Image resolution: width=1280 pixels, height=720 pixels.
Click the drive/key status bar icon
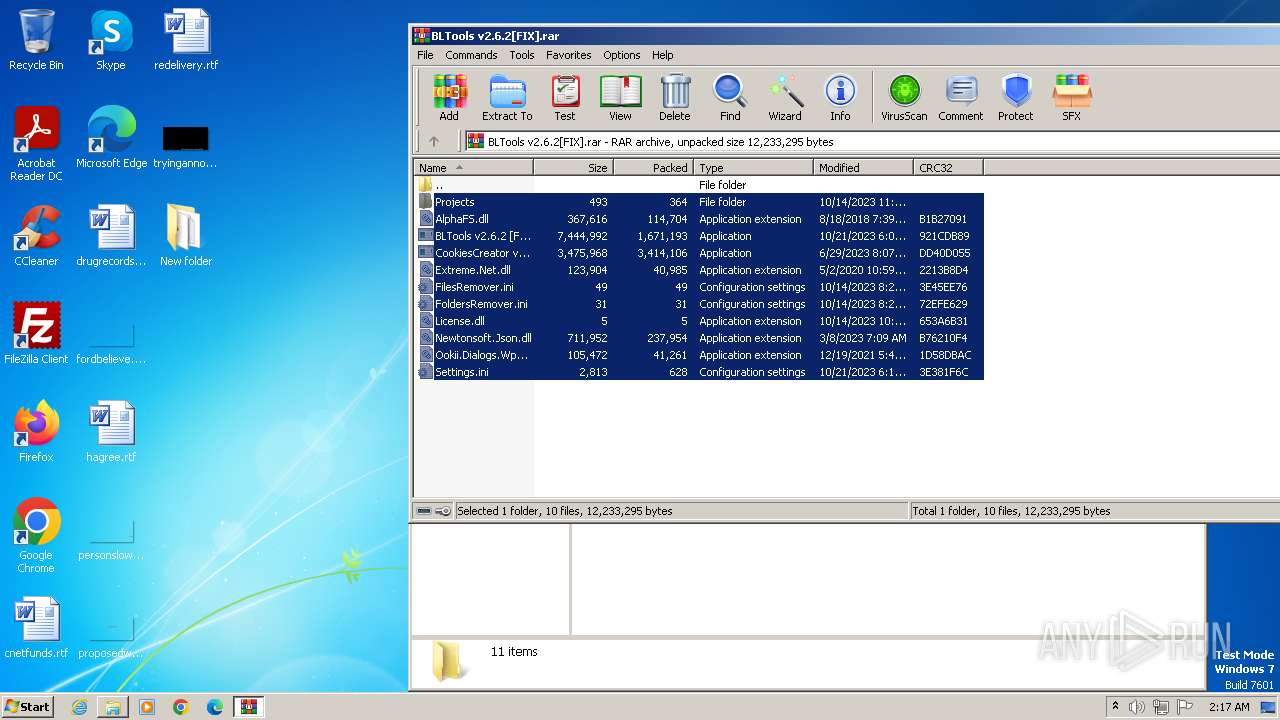(x=433, y=511)
